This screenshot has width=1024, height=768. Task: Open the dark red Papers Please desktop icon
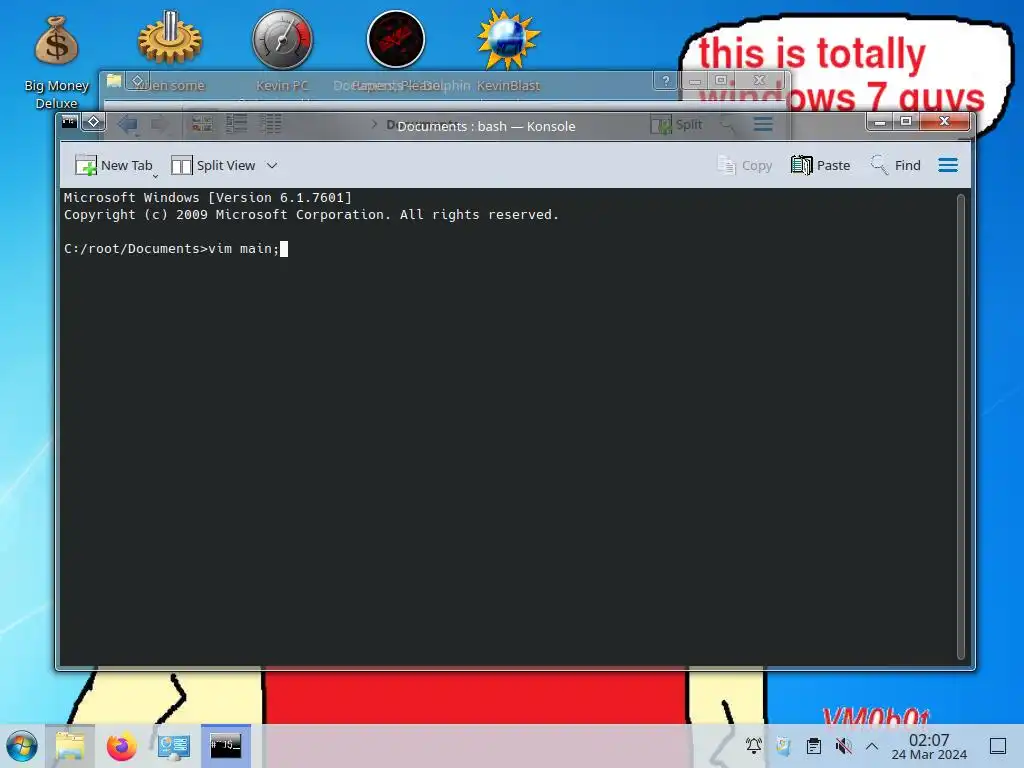(396, 39)
